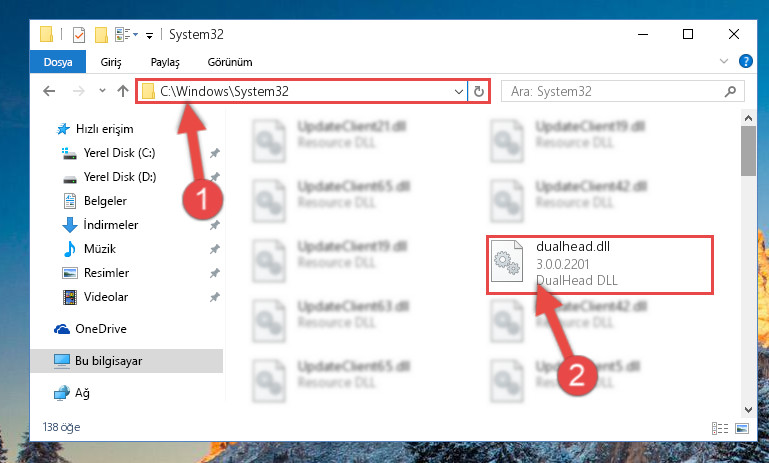Click the vertical scrollbar thumb

(x=748, y=151)
